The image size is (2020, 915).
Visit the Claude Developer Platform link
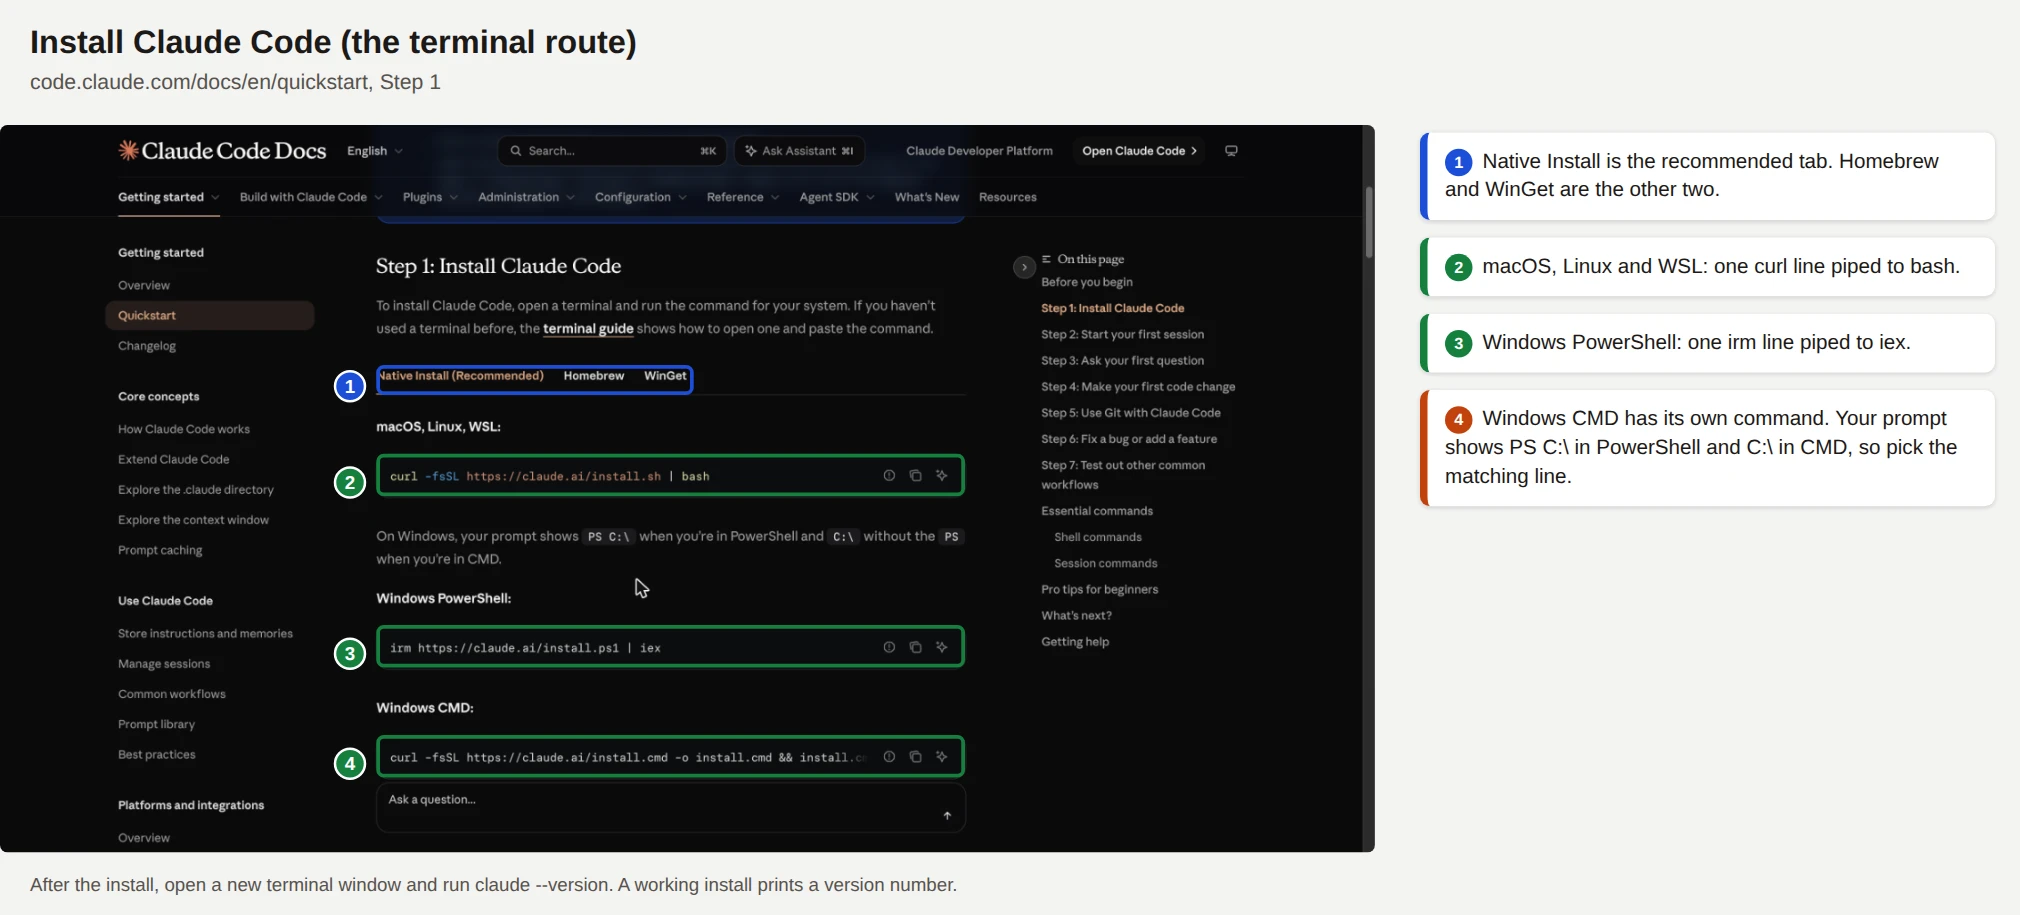979,151
